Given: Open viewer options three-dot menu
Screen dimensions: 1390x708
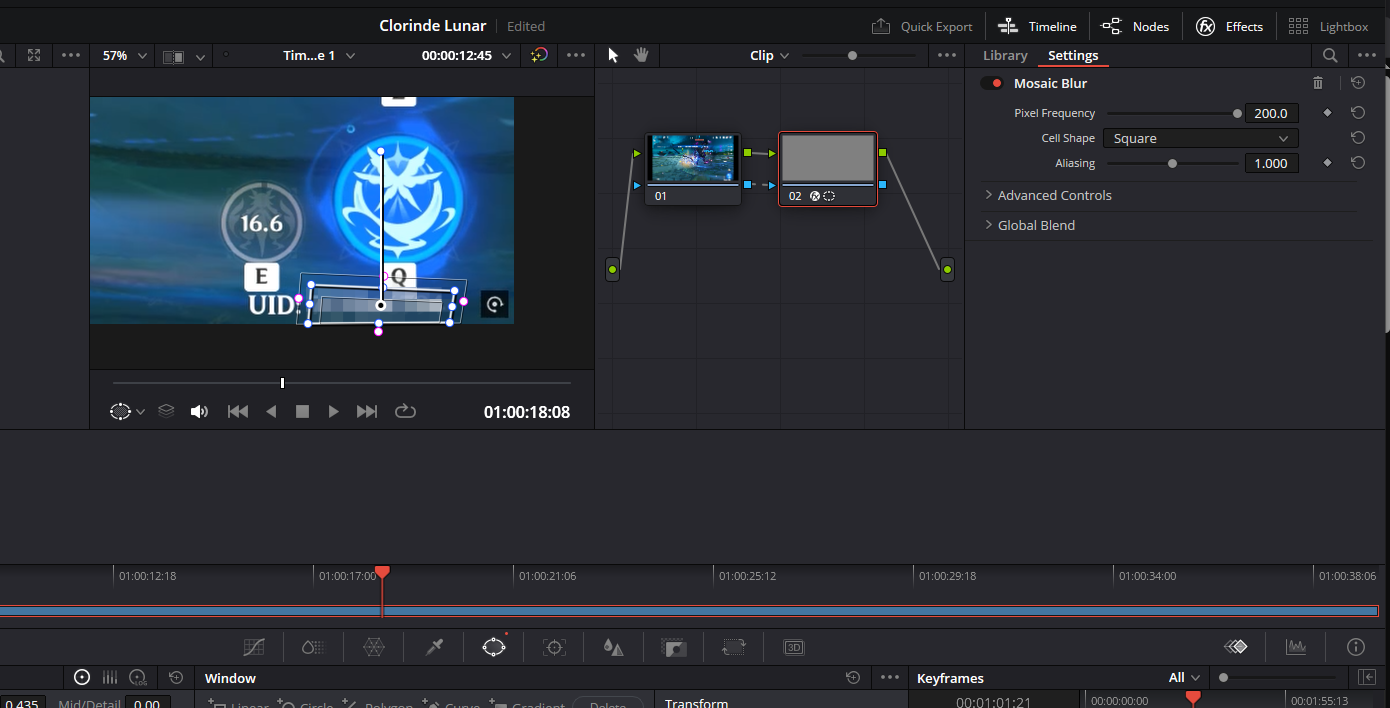Looking at the screenshot, I should (576, 55).
